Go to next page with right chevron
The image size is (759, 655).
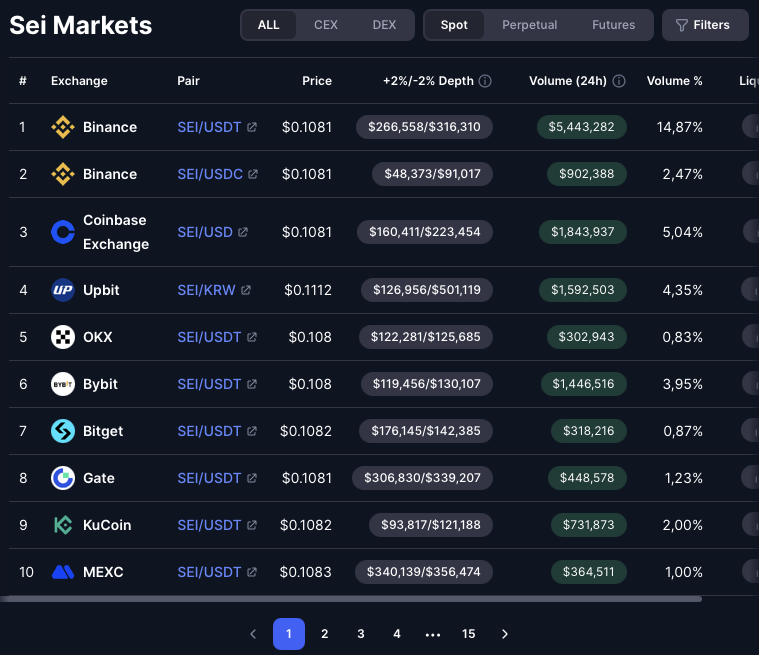coord(505,634)
